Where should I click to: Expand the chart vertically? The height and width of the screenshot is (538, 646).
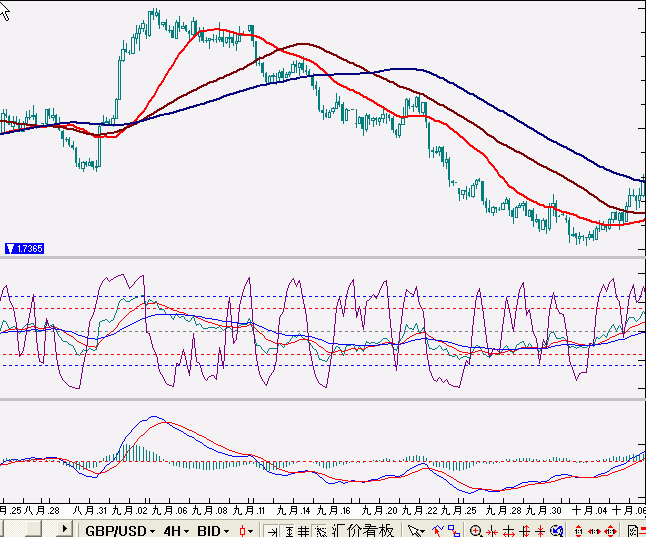pos(524,531)
